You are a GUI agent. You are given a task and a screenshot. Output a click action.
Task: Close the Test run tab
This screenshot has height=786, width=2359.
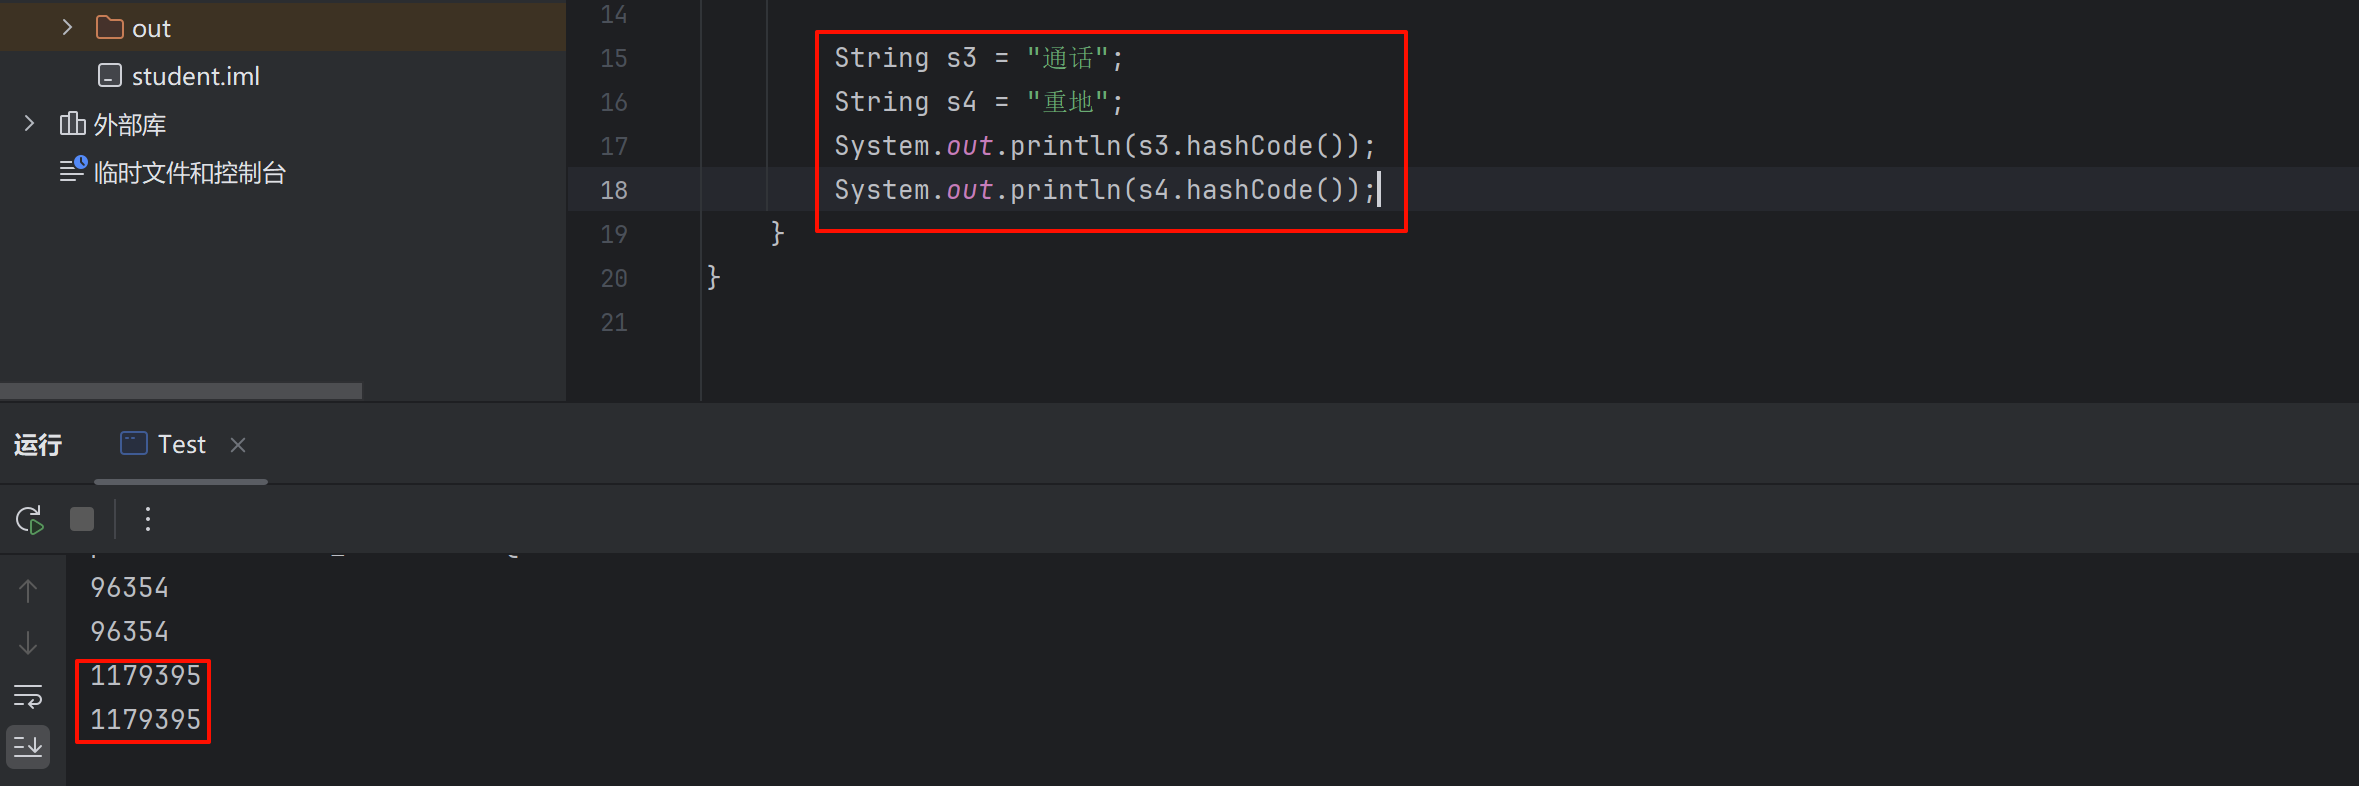238,445
